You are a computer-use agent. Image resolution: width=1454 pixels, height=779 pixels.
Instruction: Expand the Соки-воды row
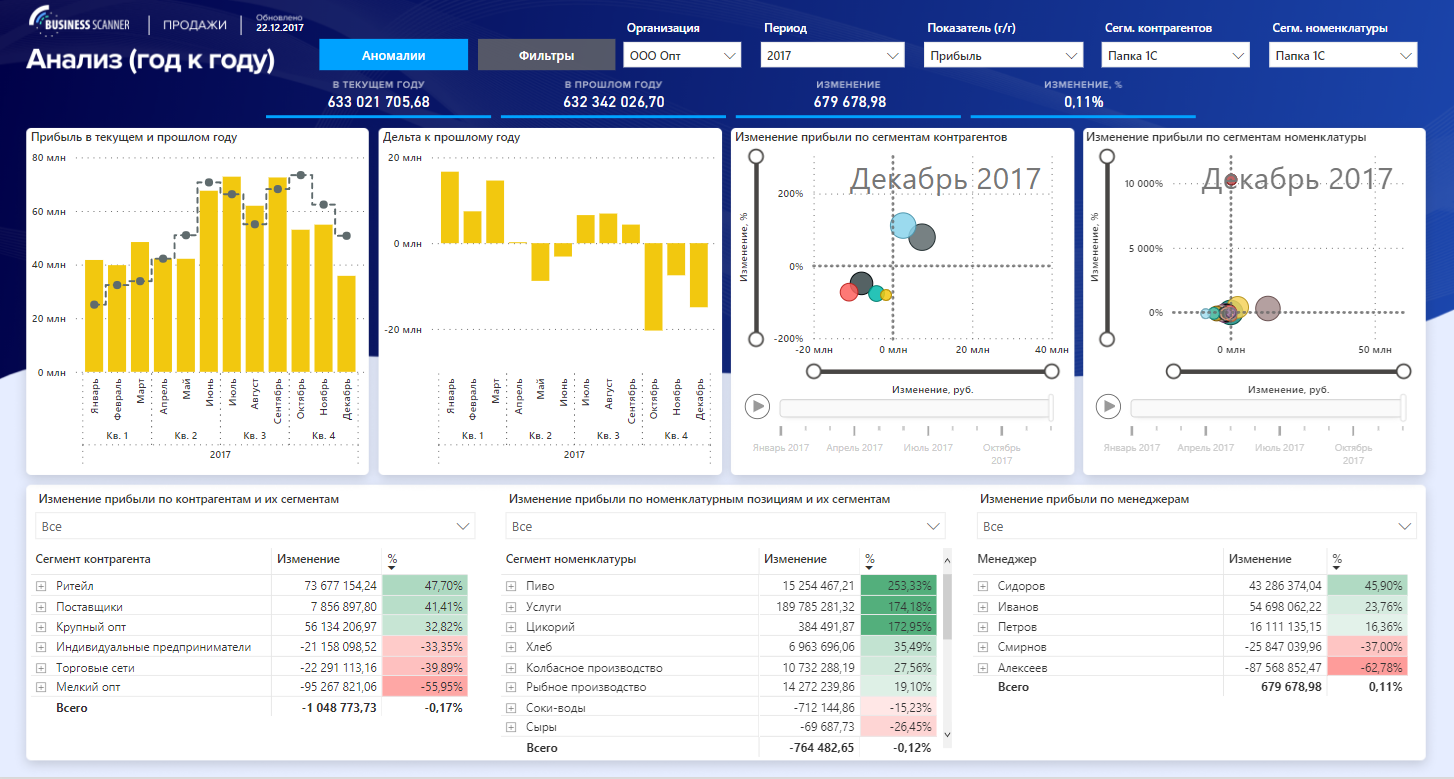click(x=511, y=708)
